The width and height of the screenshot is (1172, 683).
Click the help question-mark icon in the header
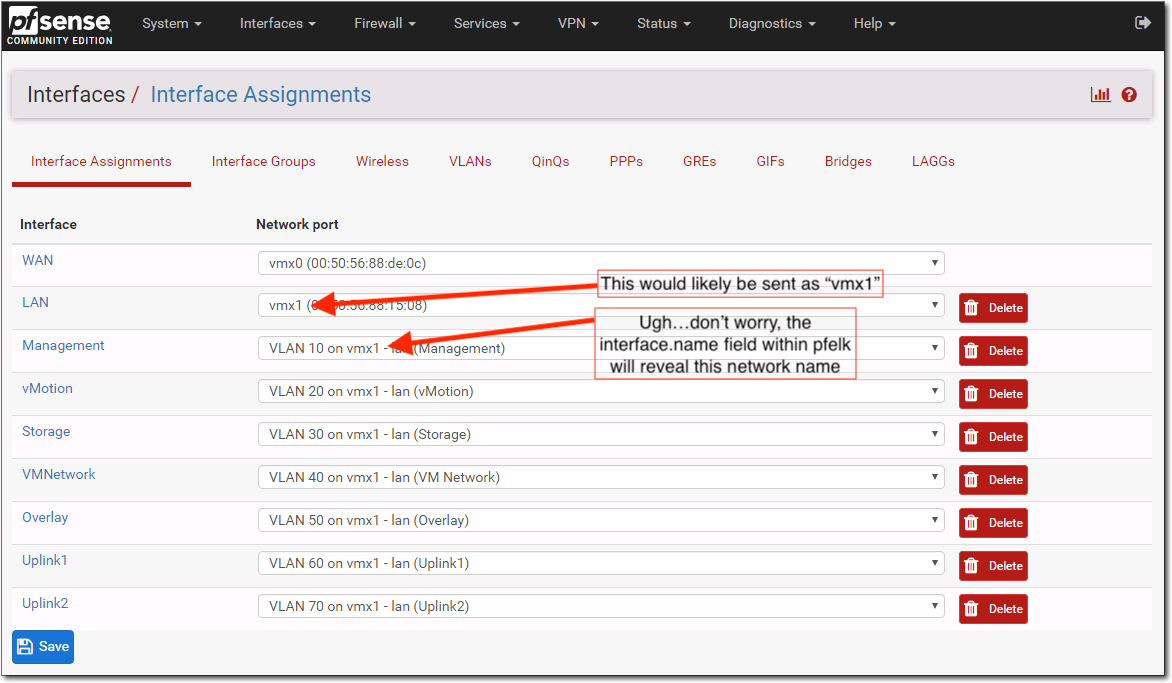coord(1128,94)
